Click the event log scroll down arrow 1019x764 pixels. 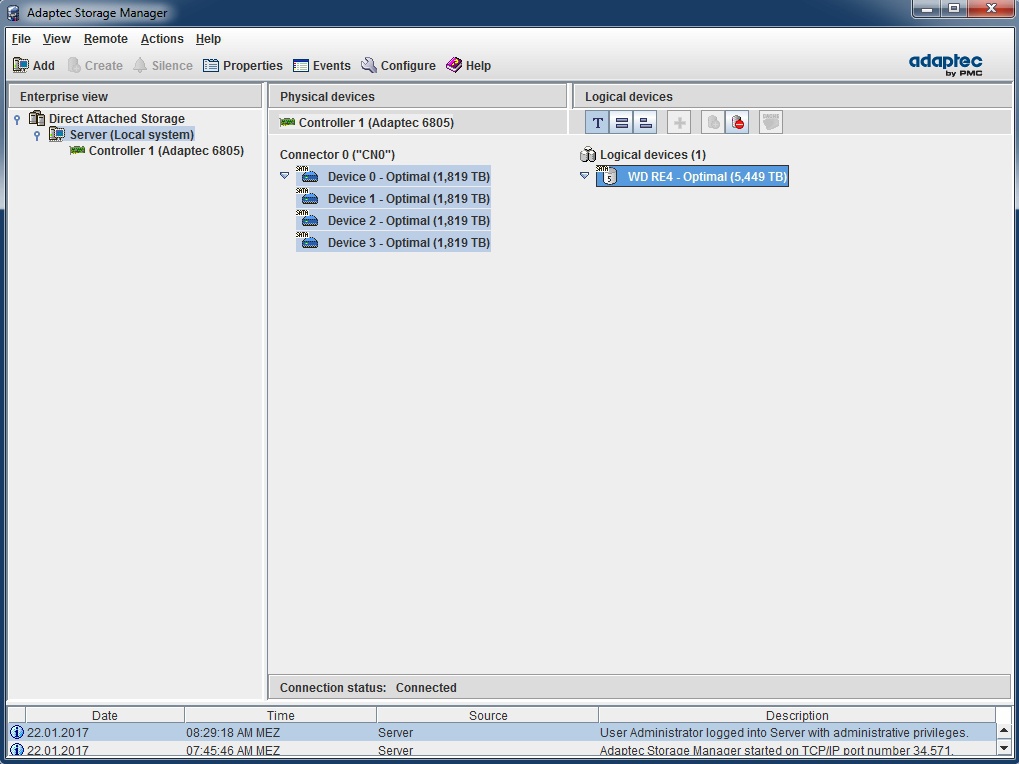[1004, 748]
